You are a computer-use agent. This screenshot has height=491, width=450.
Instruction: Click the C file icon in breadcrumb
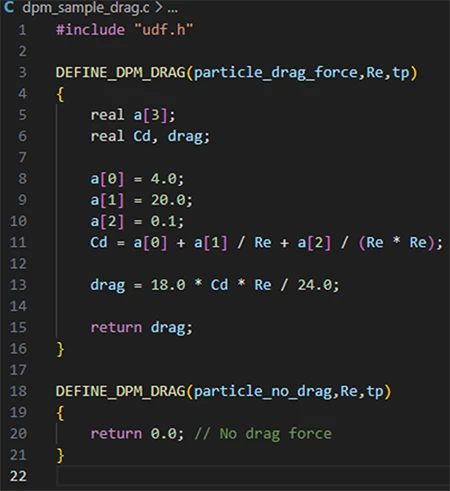[x=9, y=7]
